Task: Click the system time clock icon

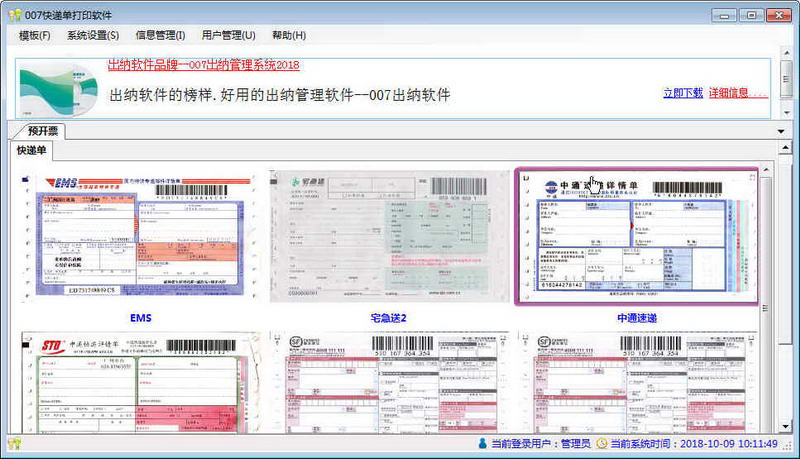Action: pos(602,444)
